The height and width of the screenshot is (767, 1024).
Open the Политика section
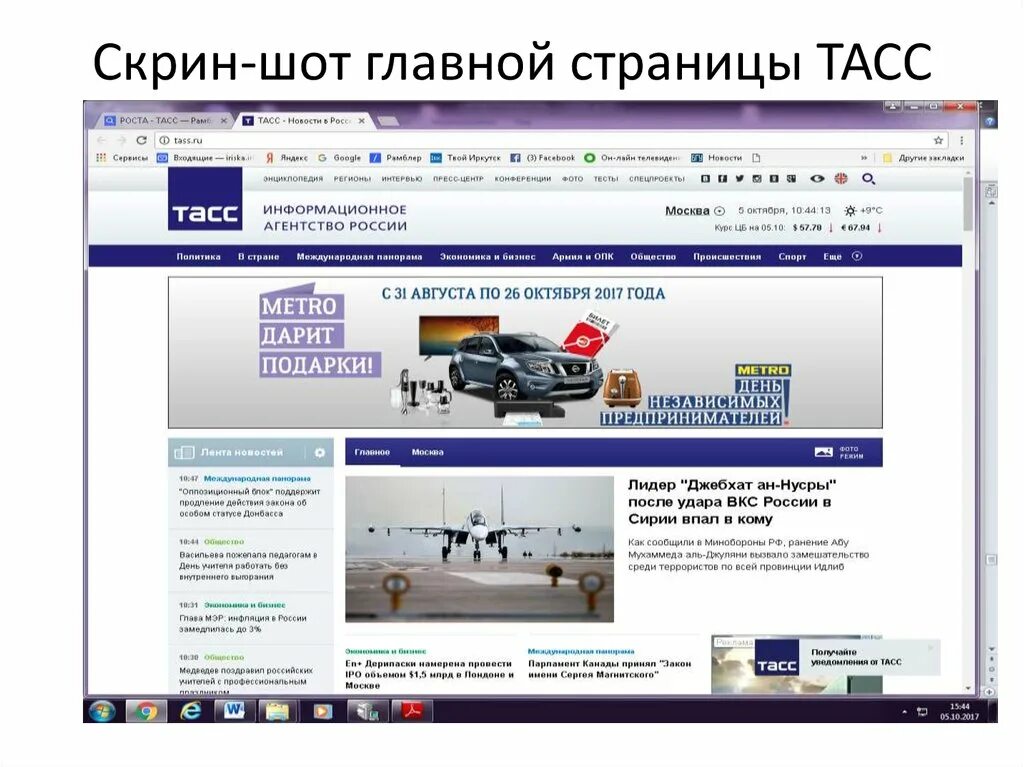(198, 257)
